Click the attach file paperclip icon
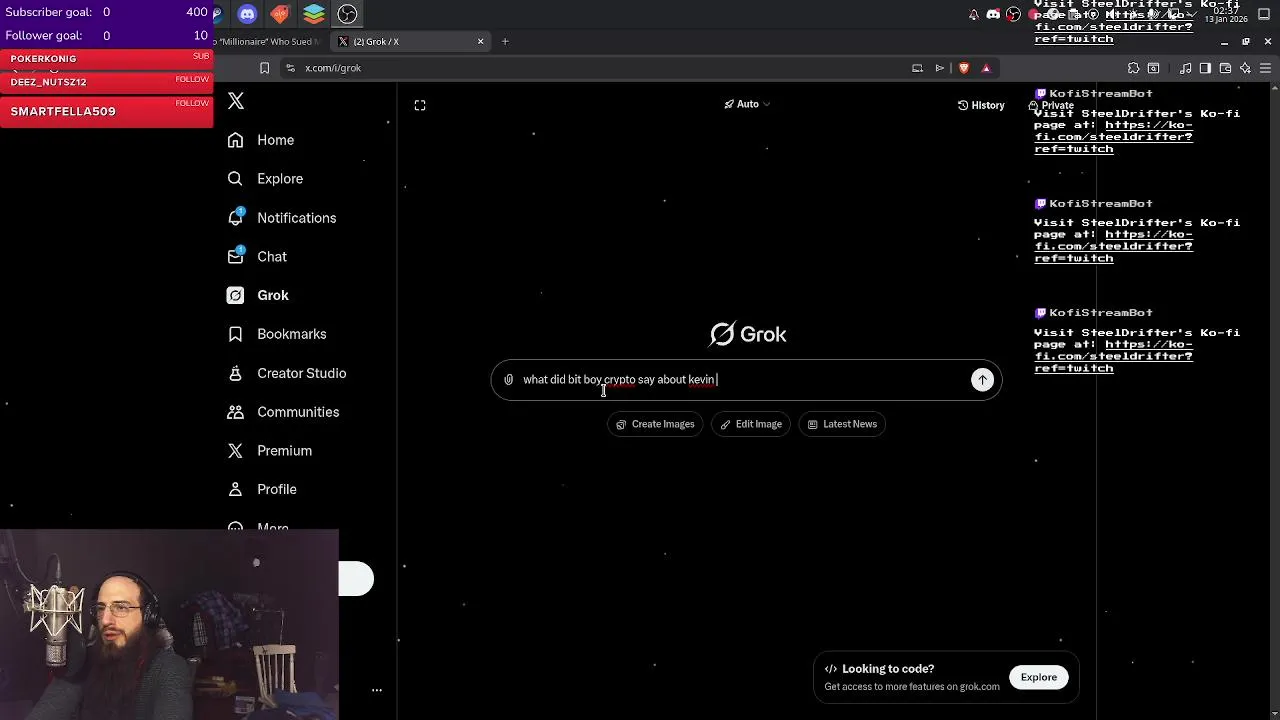 pos(508,380)
